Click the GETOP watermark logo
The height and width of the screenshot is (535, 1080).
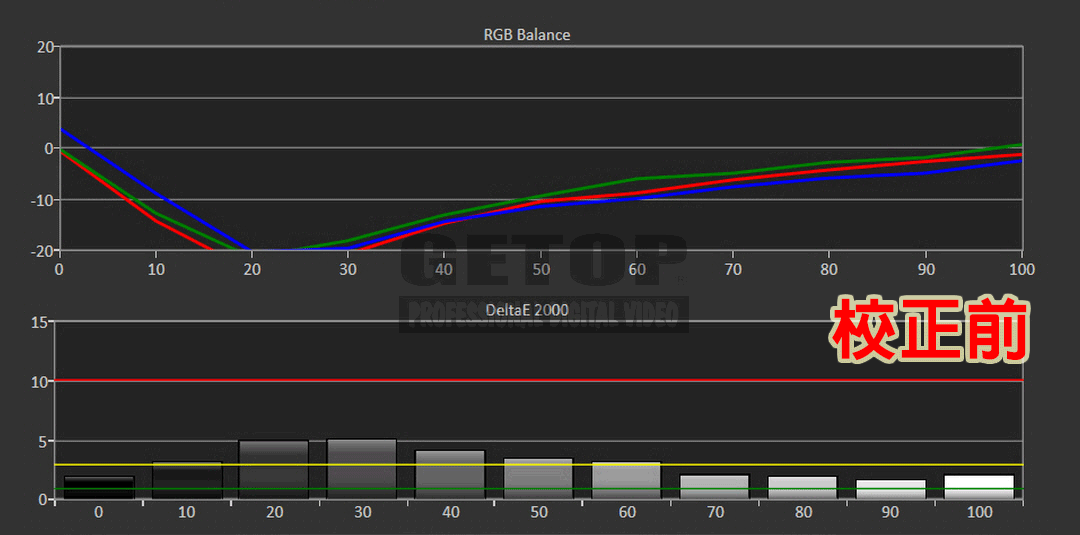click(543, 264)
